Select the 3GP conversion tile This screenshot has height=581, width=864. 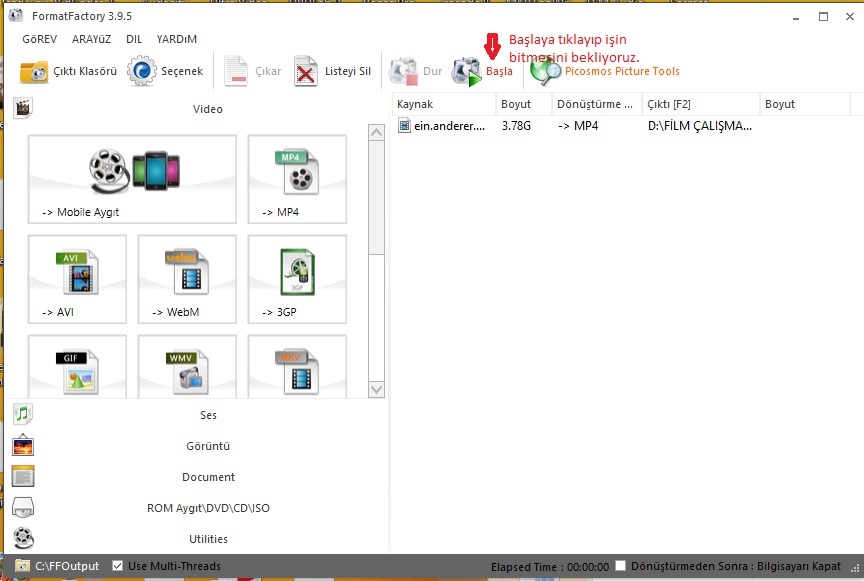coord(297,279)
